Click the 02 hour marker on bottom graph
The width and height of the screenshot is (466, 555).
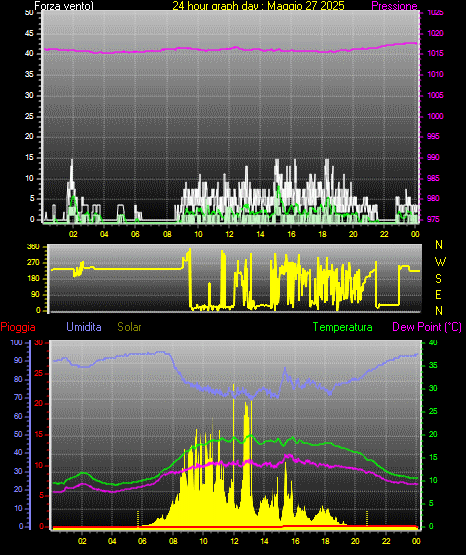pos(82,541)
